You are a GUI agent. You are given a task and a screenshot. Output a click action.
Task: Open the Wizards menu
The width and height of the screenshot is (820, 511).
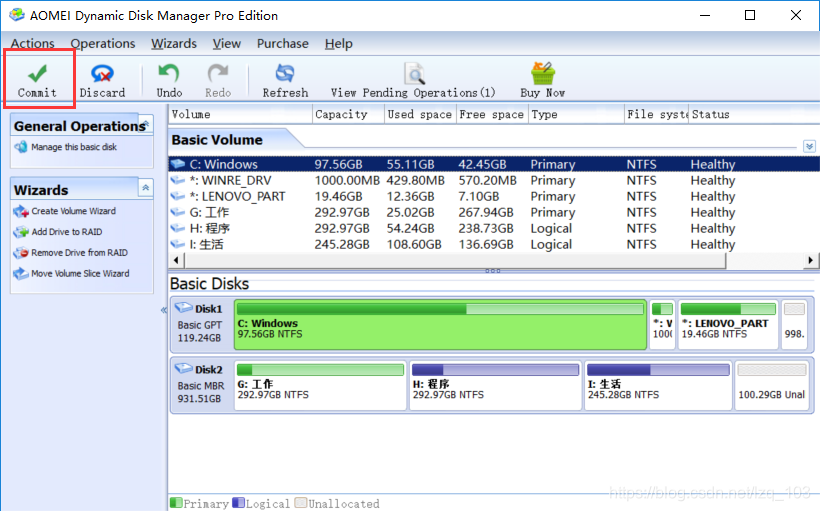tap(174, 43)
